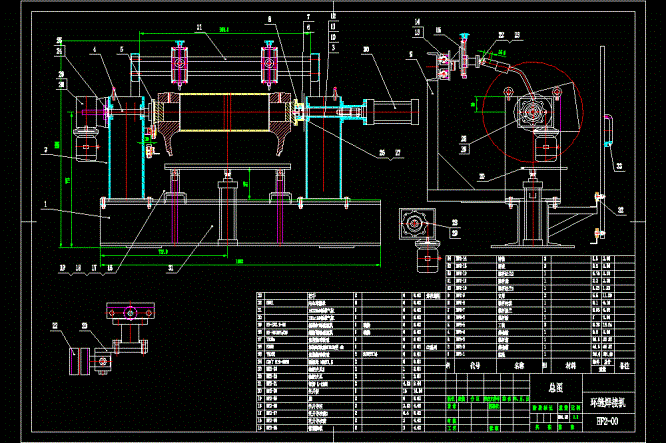Viewport: 666px width, 443px height.
Task: Select the yellow-outlined drum in the main view
Action: 225,113
